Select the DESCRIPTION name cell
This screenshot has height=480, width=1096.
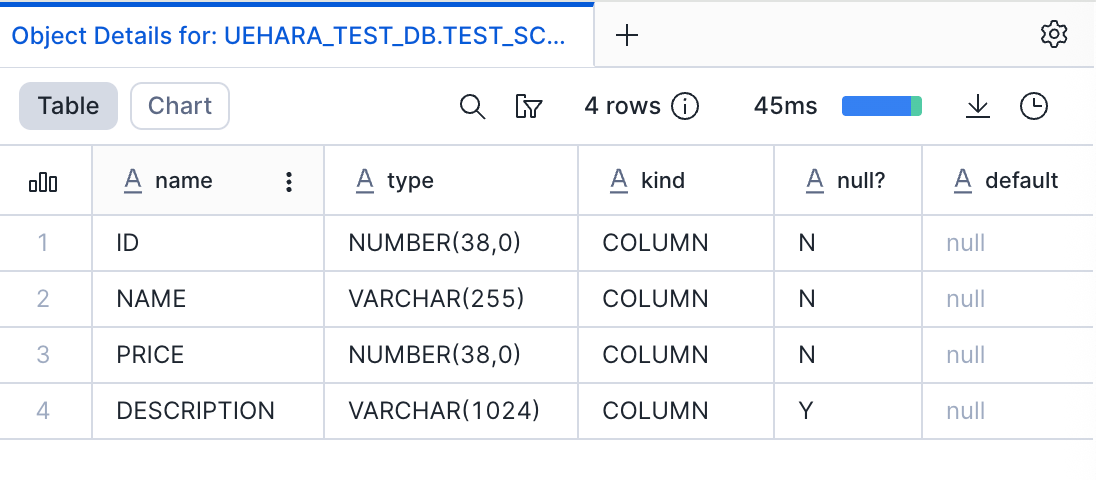pos(195,411)
